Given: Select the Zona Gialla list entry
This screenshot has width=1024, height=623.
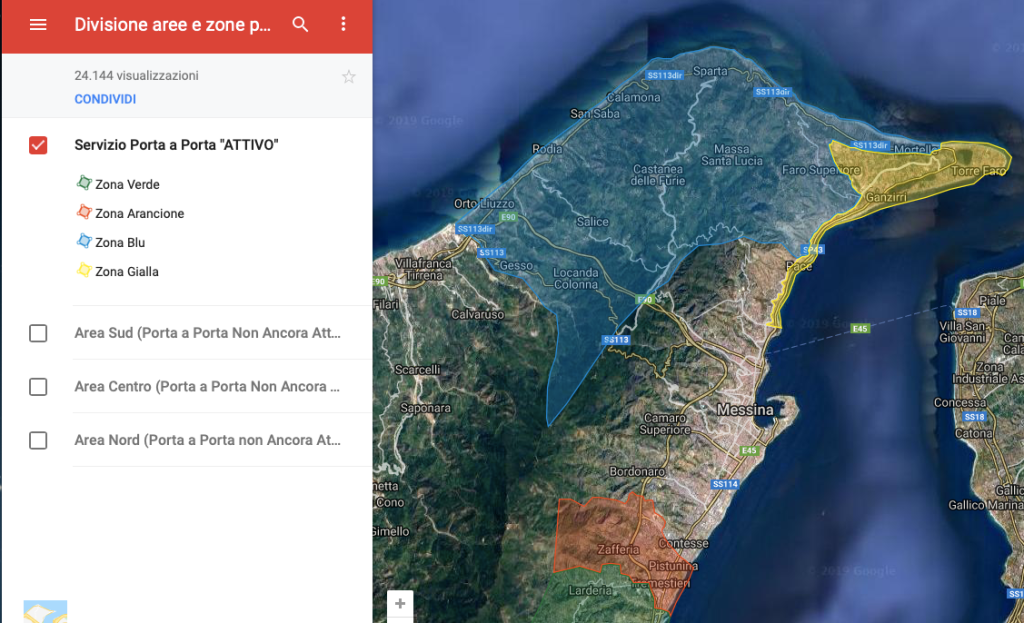Looking at the screenshot, I should 127,271.
